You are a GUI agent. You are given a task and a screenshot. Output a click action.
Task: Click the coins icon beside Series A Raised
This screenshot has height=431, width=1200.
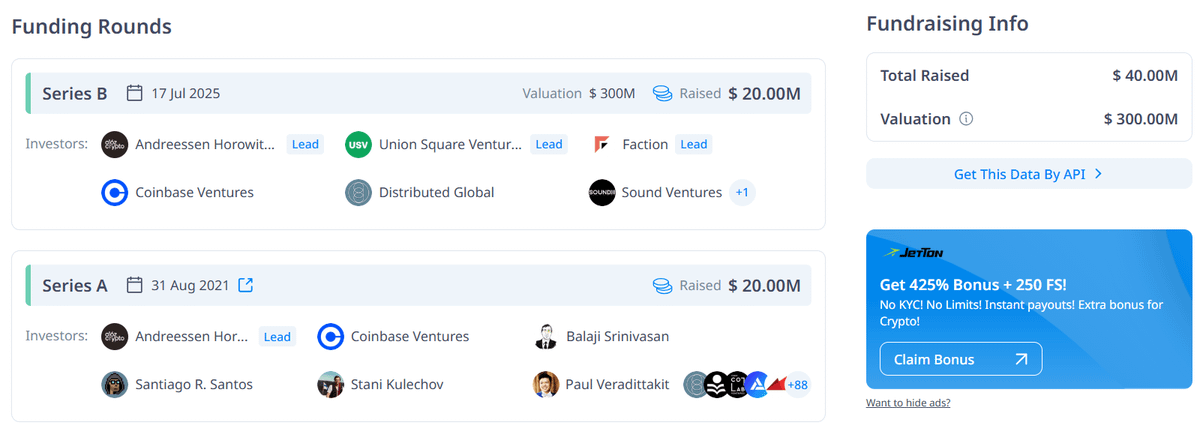(661, 285)
